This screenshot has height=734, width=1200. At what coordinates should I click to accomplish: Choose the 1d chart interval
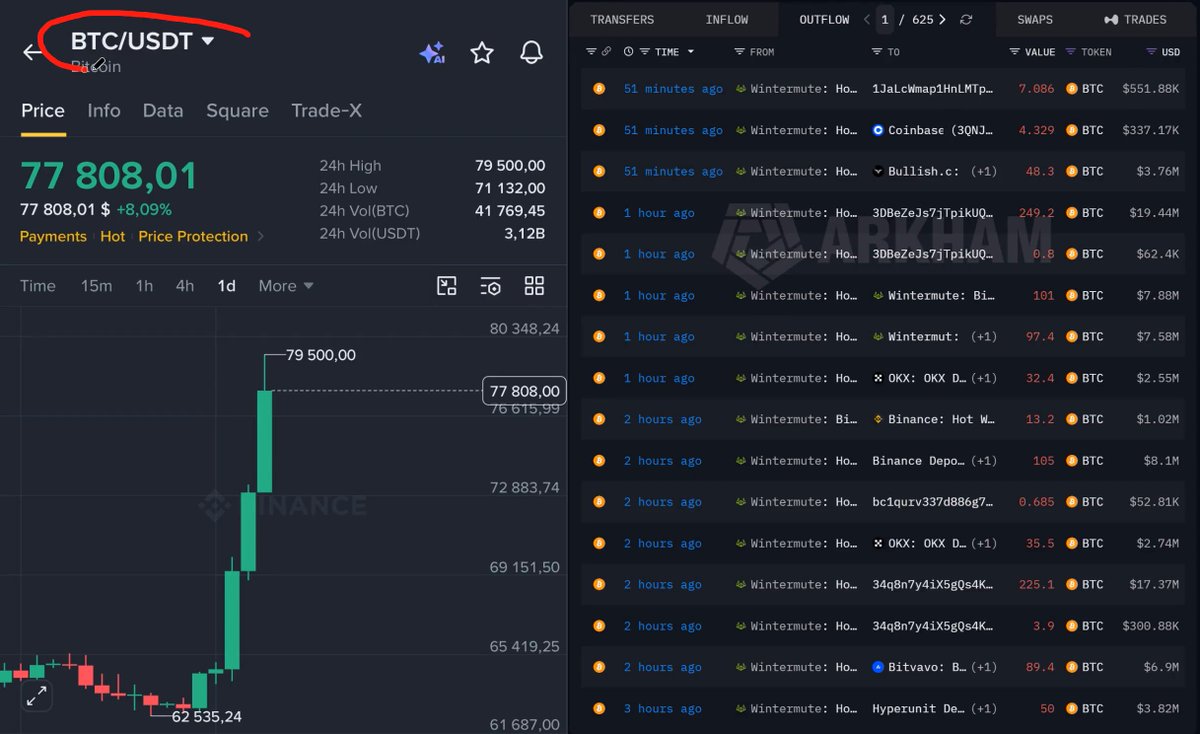[x=227, y=286]
